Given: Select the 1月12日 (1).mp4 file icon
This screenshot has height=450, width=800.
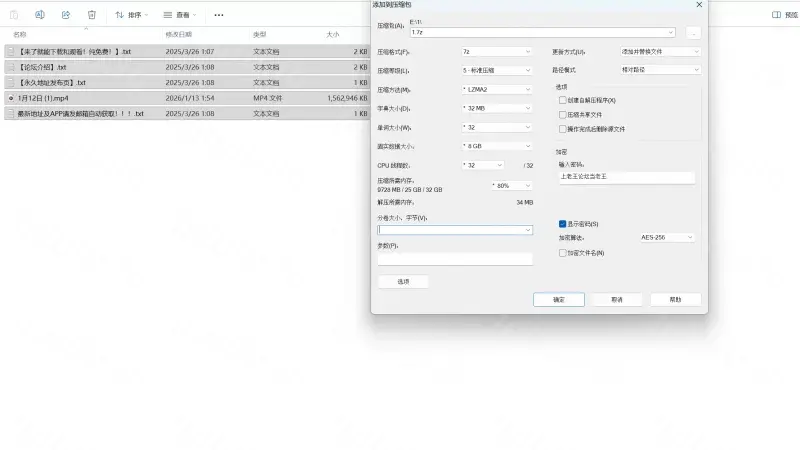Looking at the screenshot, I should point(11,99).
